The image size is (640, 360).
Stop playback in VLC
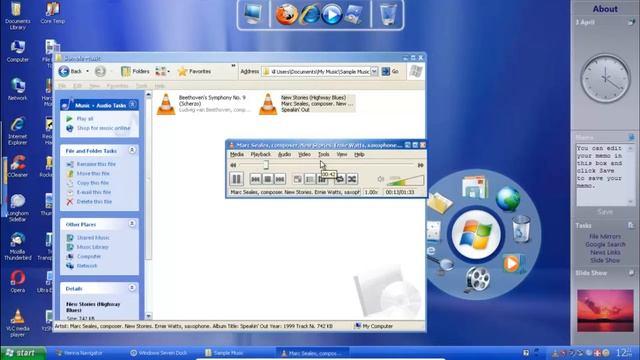pyautogui.click(x=268, y=179)
